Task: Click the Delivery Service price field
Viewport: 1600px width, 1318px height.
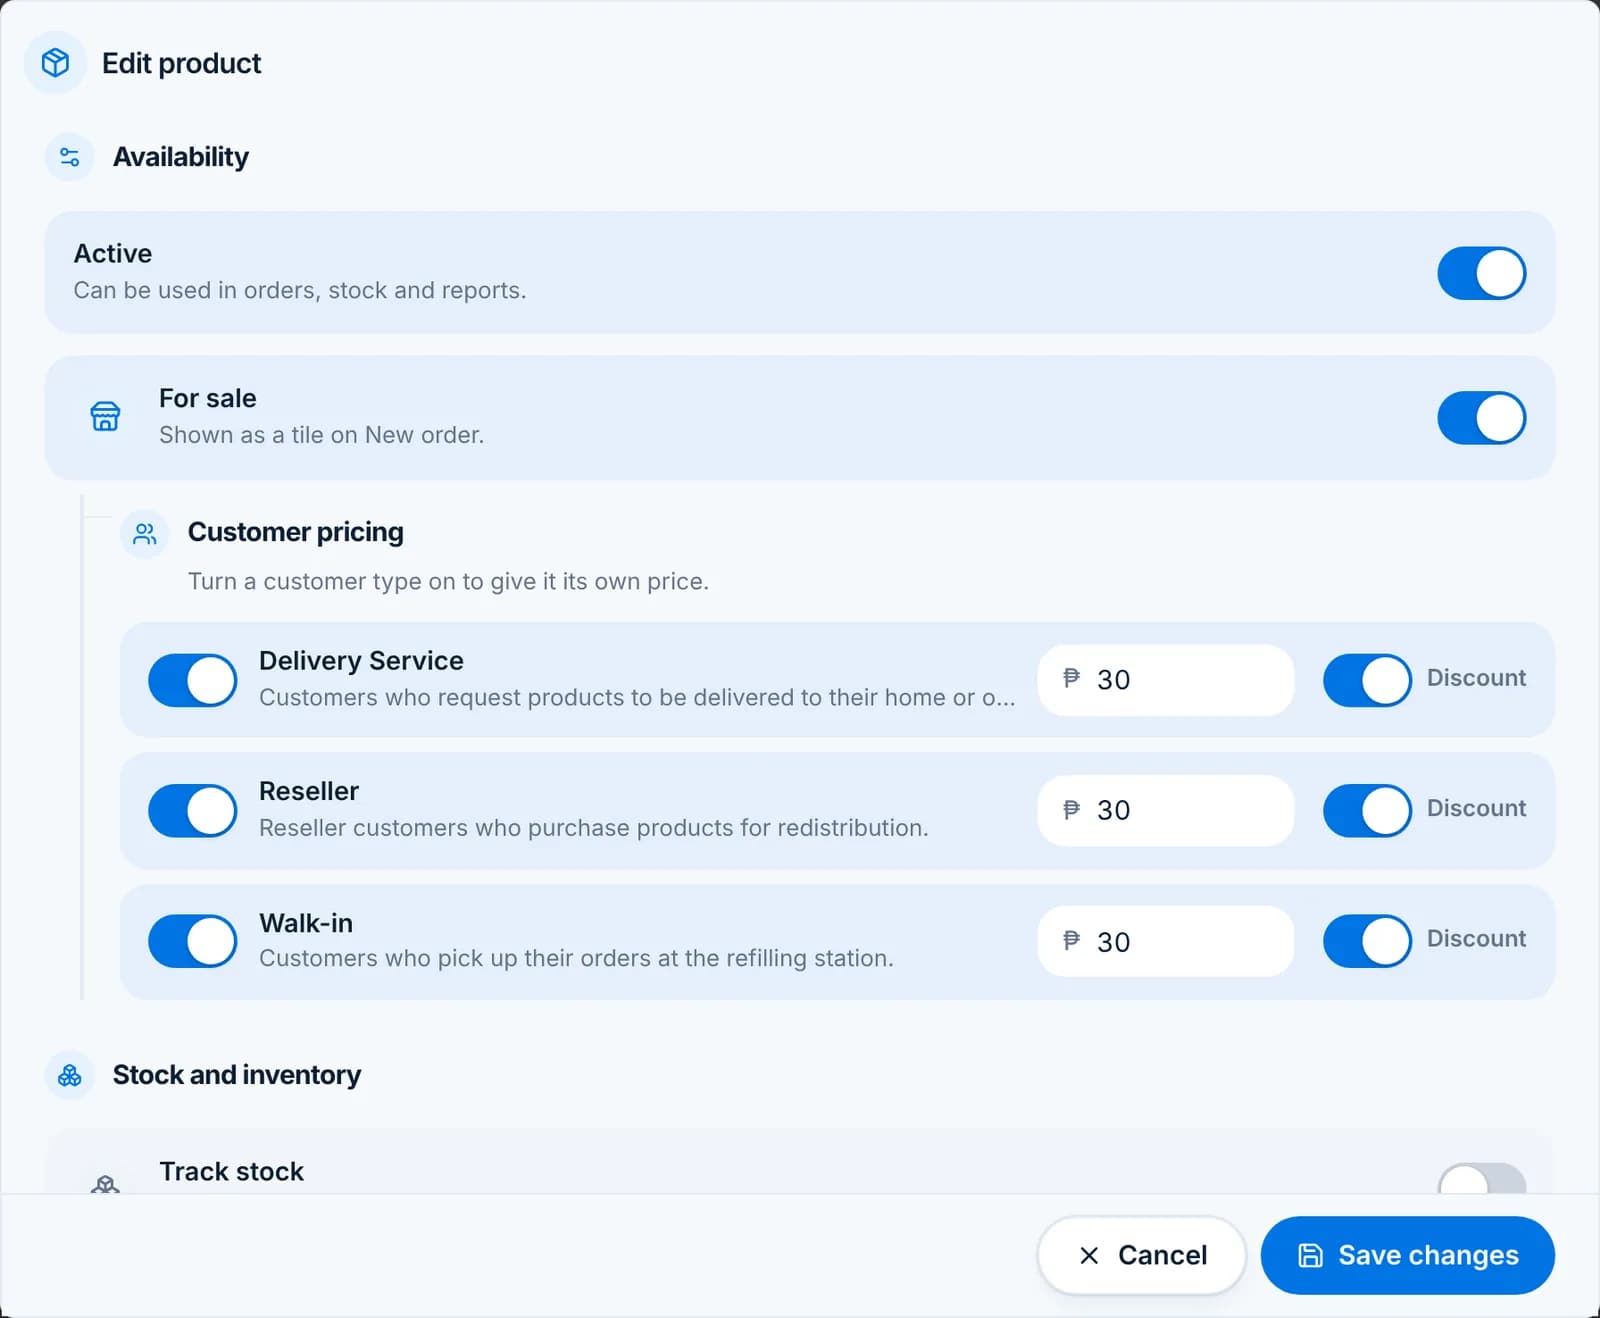Action: click(1165, 680)
